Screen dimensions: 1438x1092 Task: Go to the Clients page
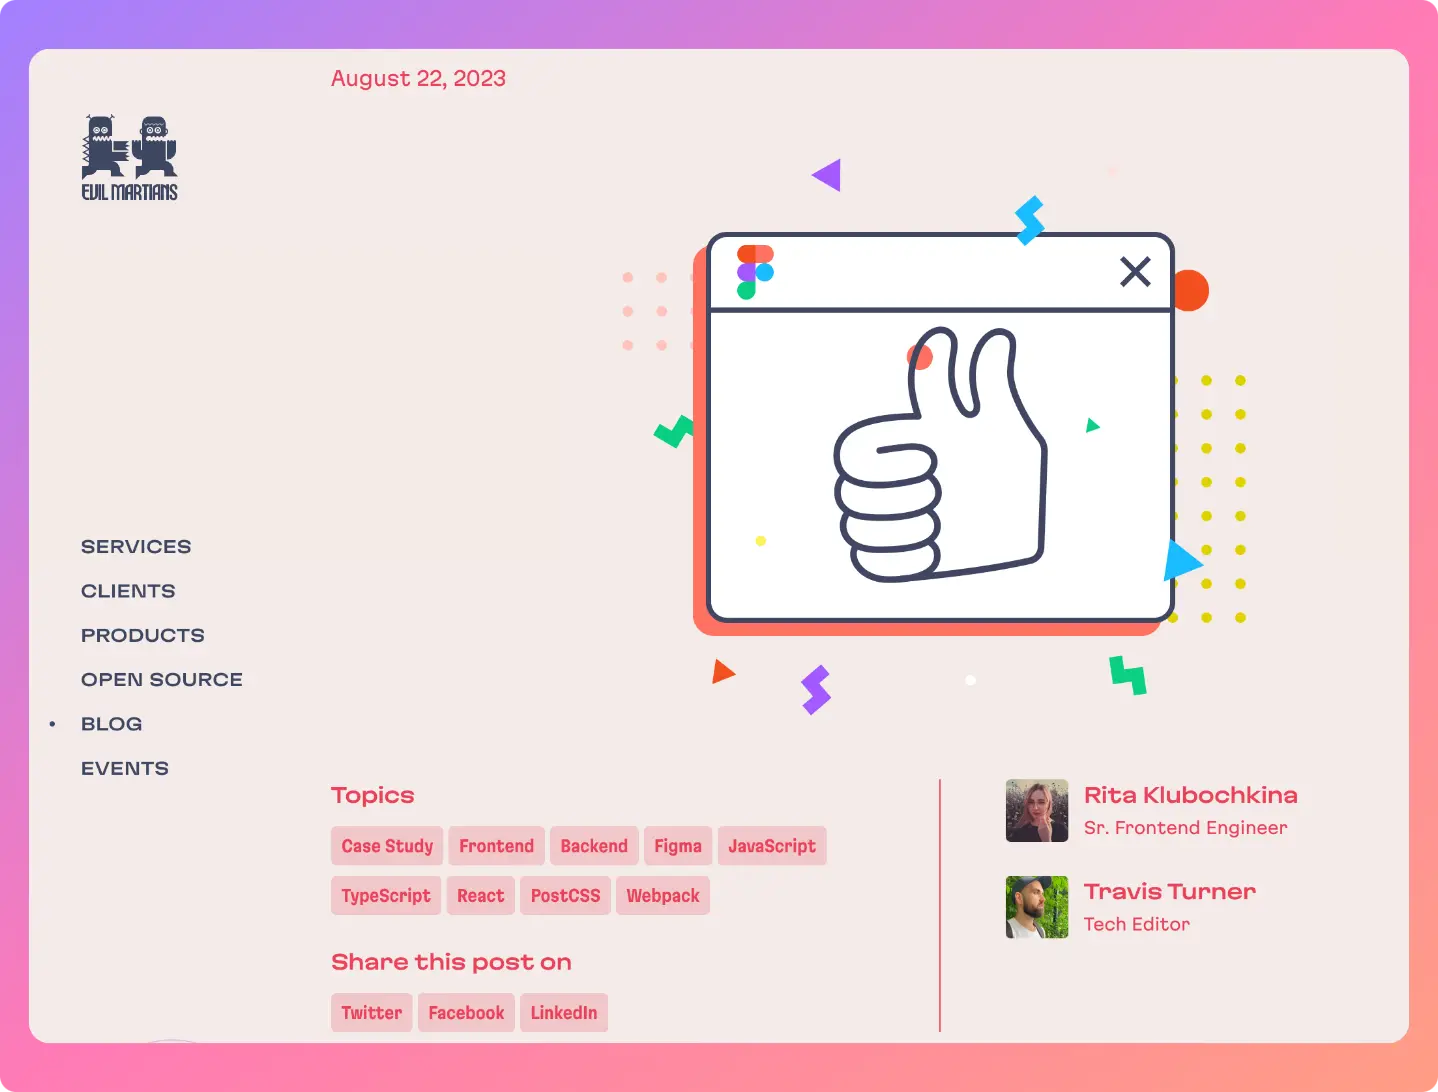(x=128, y=591)
